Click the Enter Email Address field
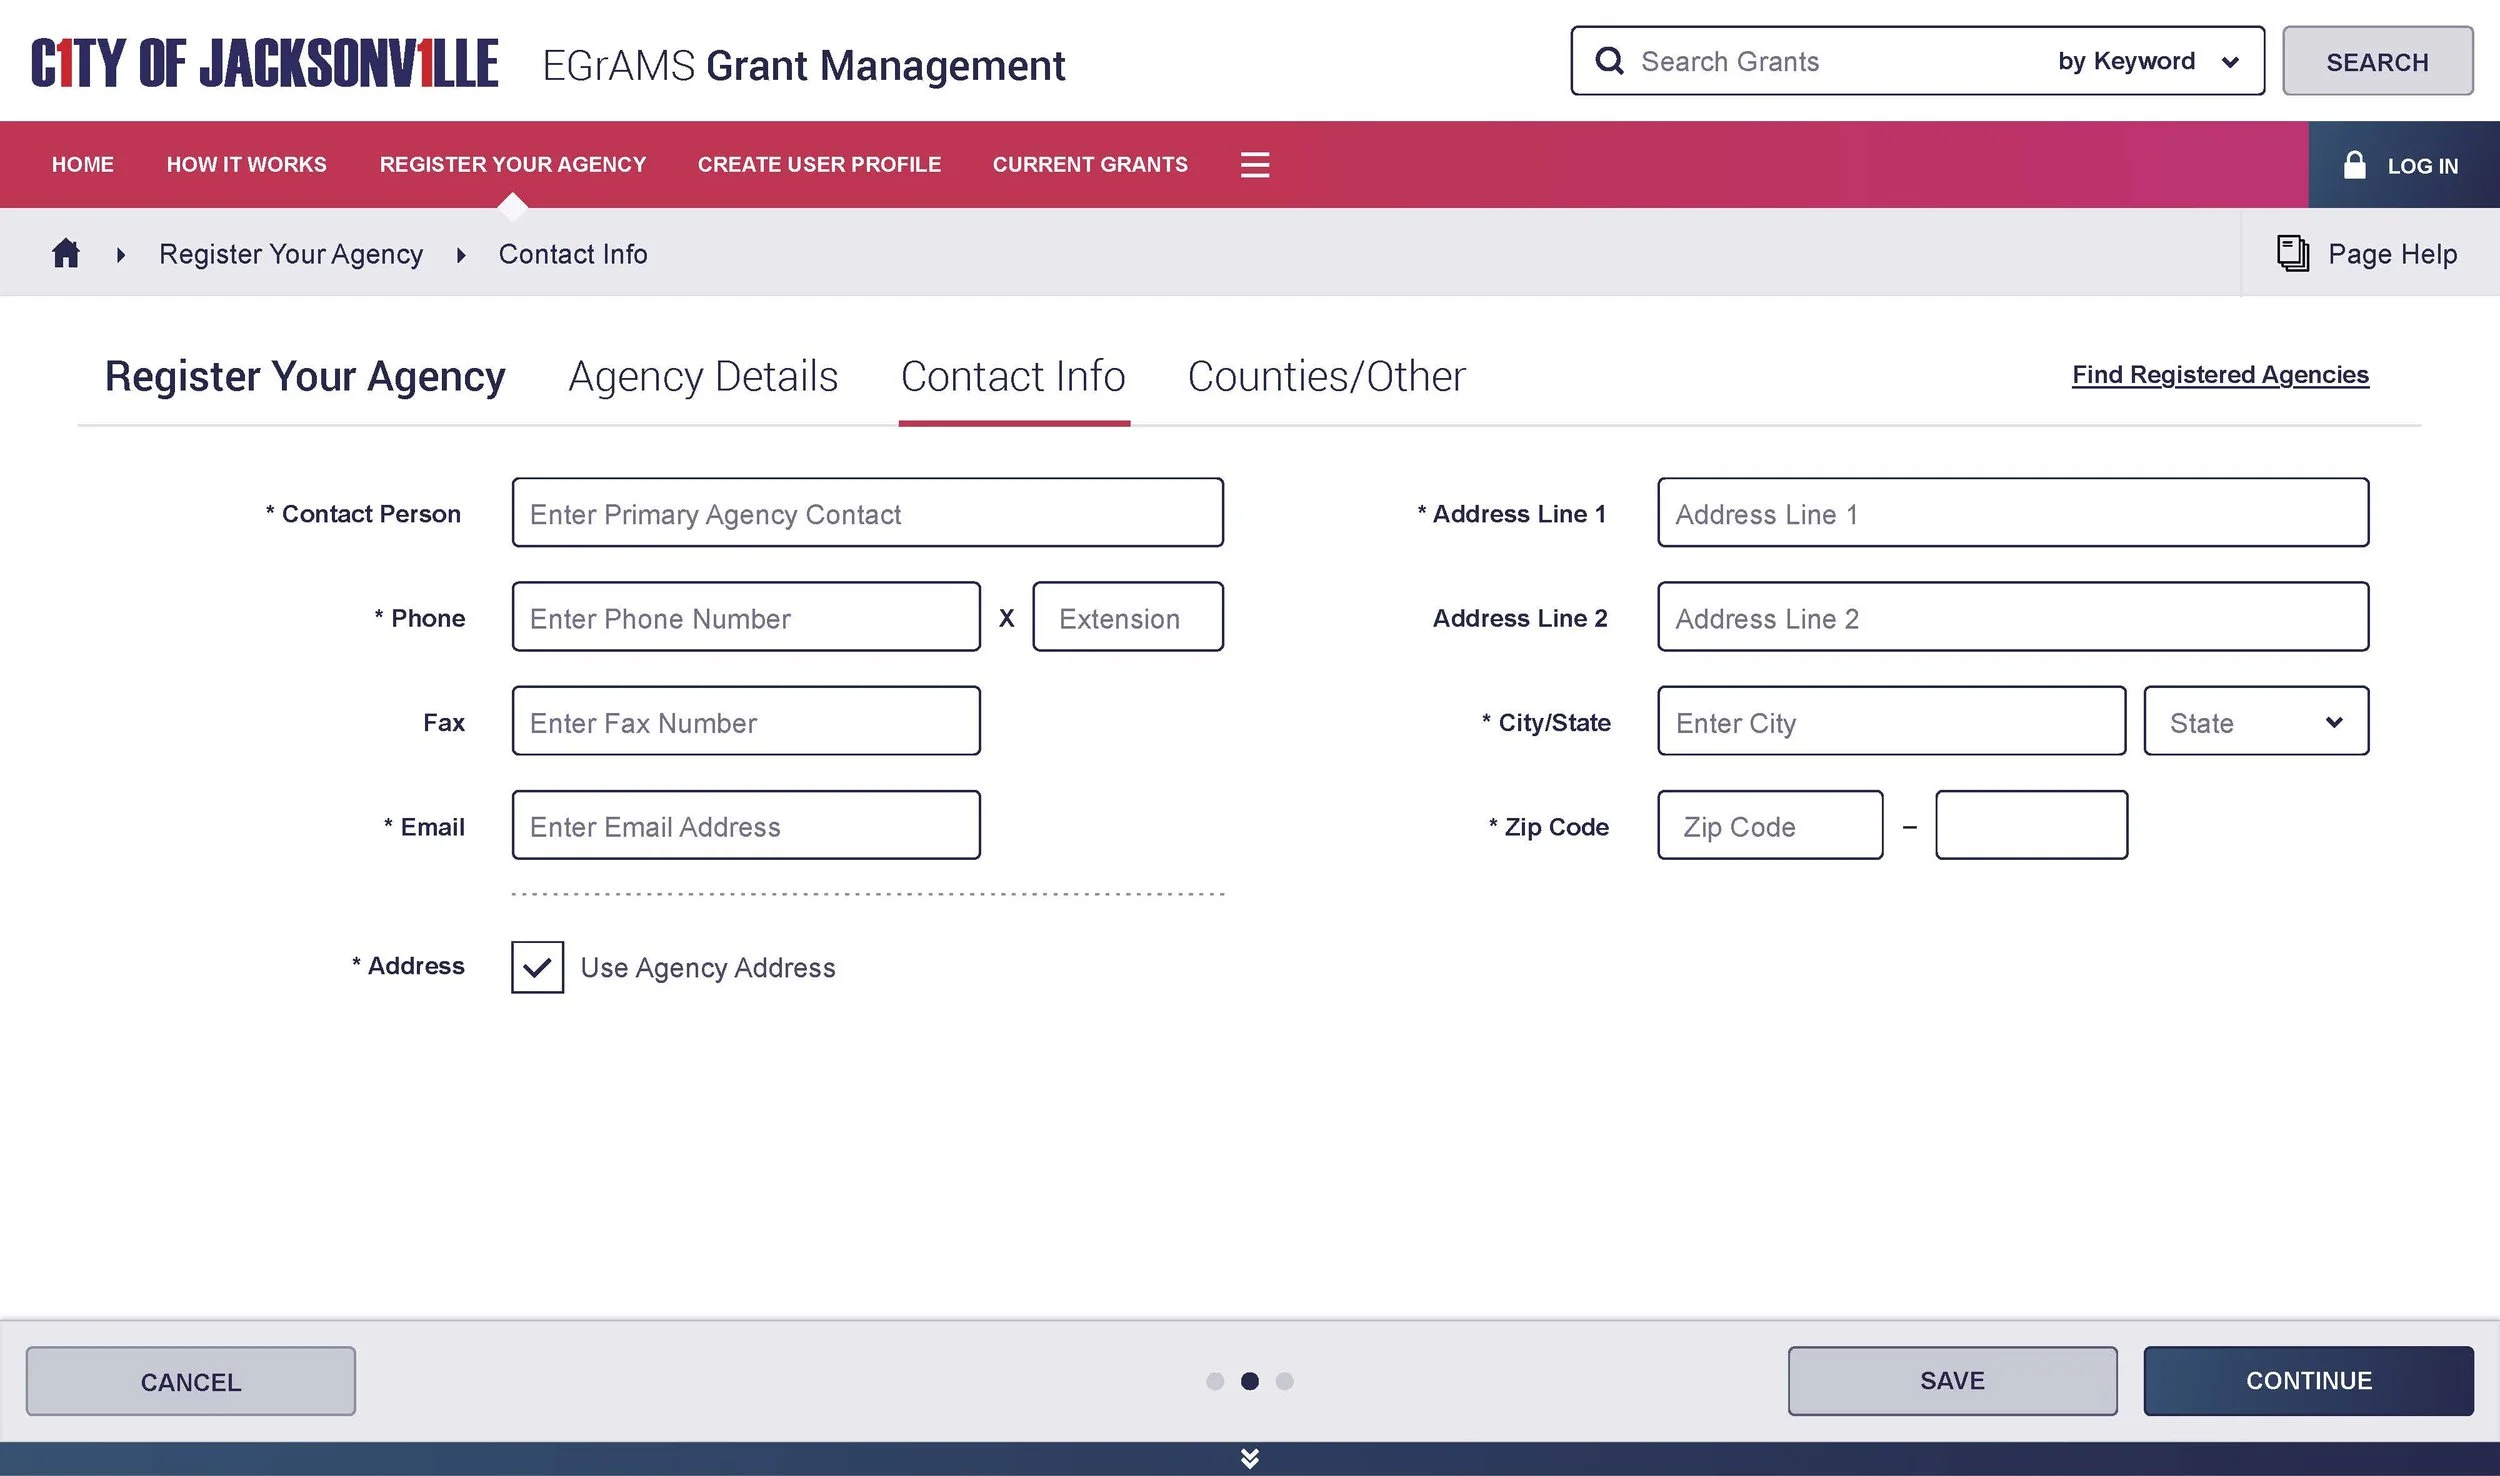Image resolution: width=2500 pixels, height=1476 pixels. coord(745,825)
